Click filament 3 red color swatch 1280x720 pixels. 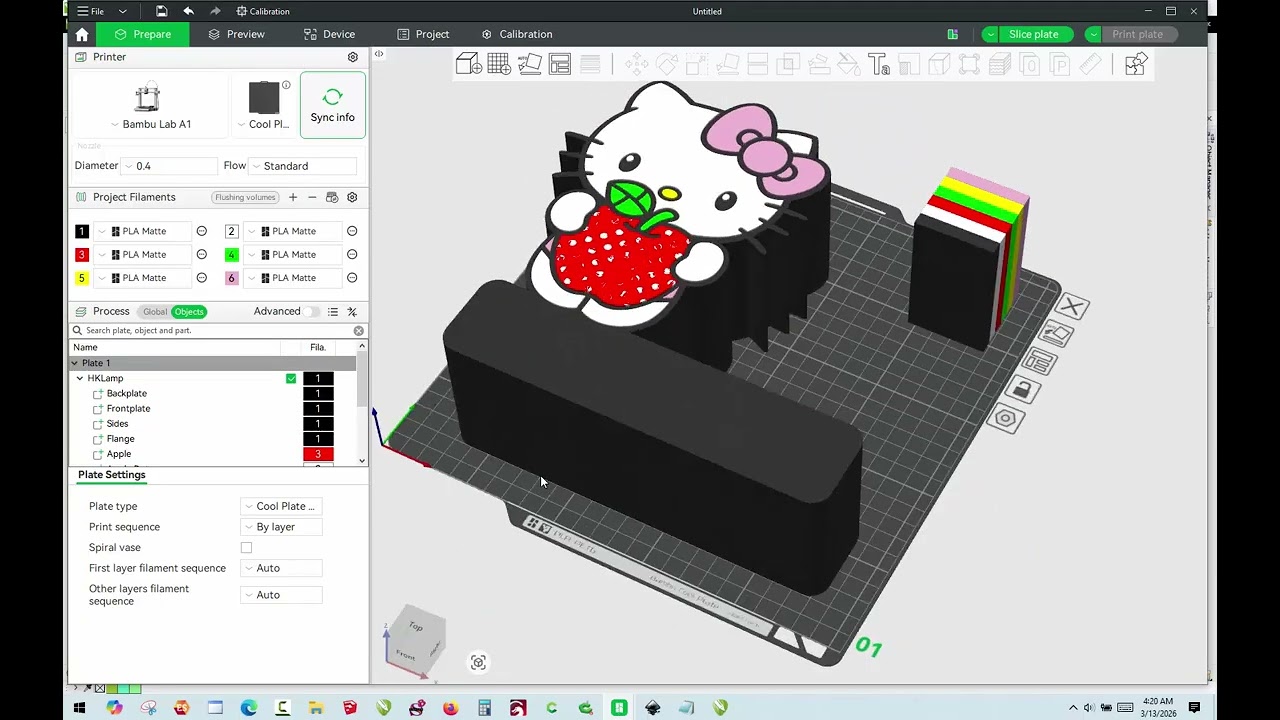(x=82, y=255)
